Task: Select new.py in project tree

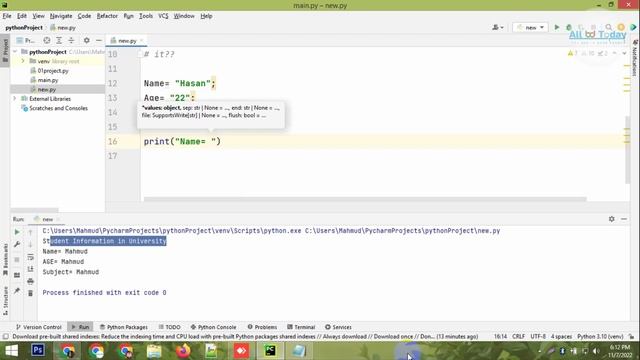Action: pos(47,89)
